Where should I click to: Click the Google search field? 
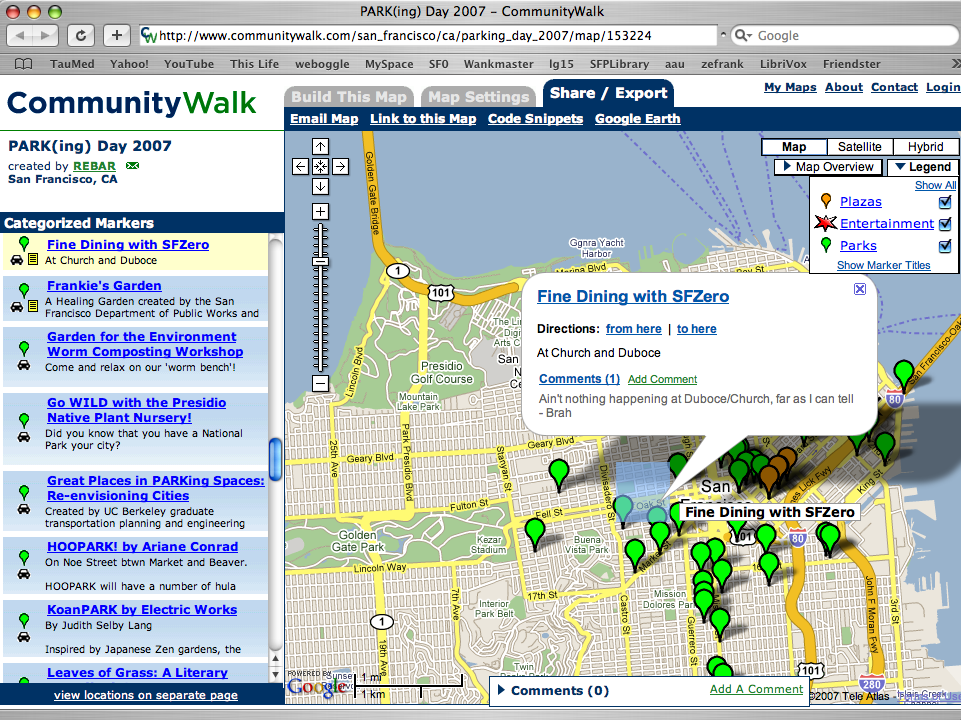[x=850, y=35]
